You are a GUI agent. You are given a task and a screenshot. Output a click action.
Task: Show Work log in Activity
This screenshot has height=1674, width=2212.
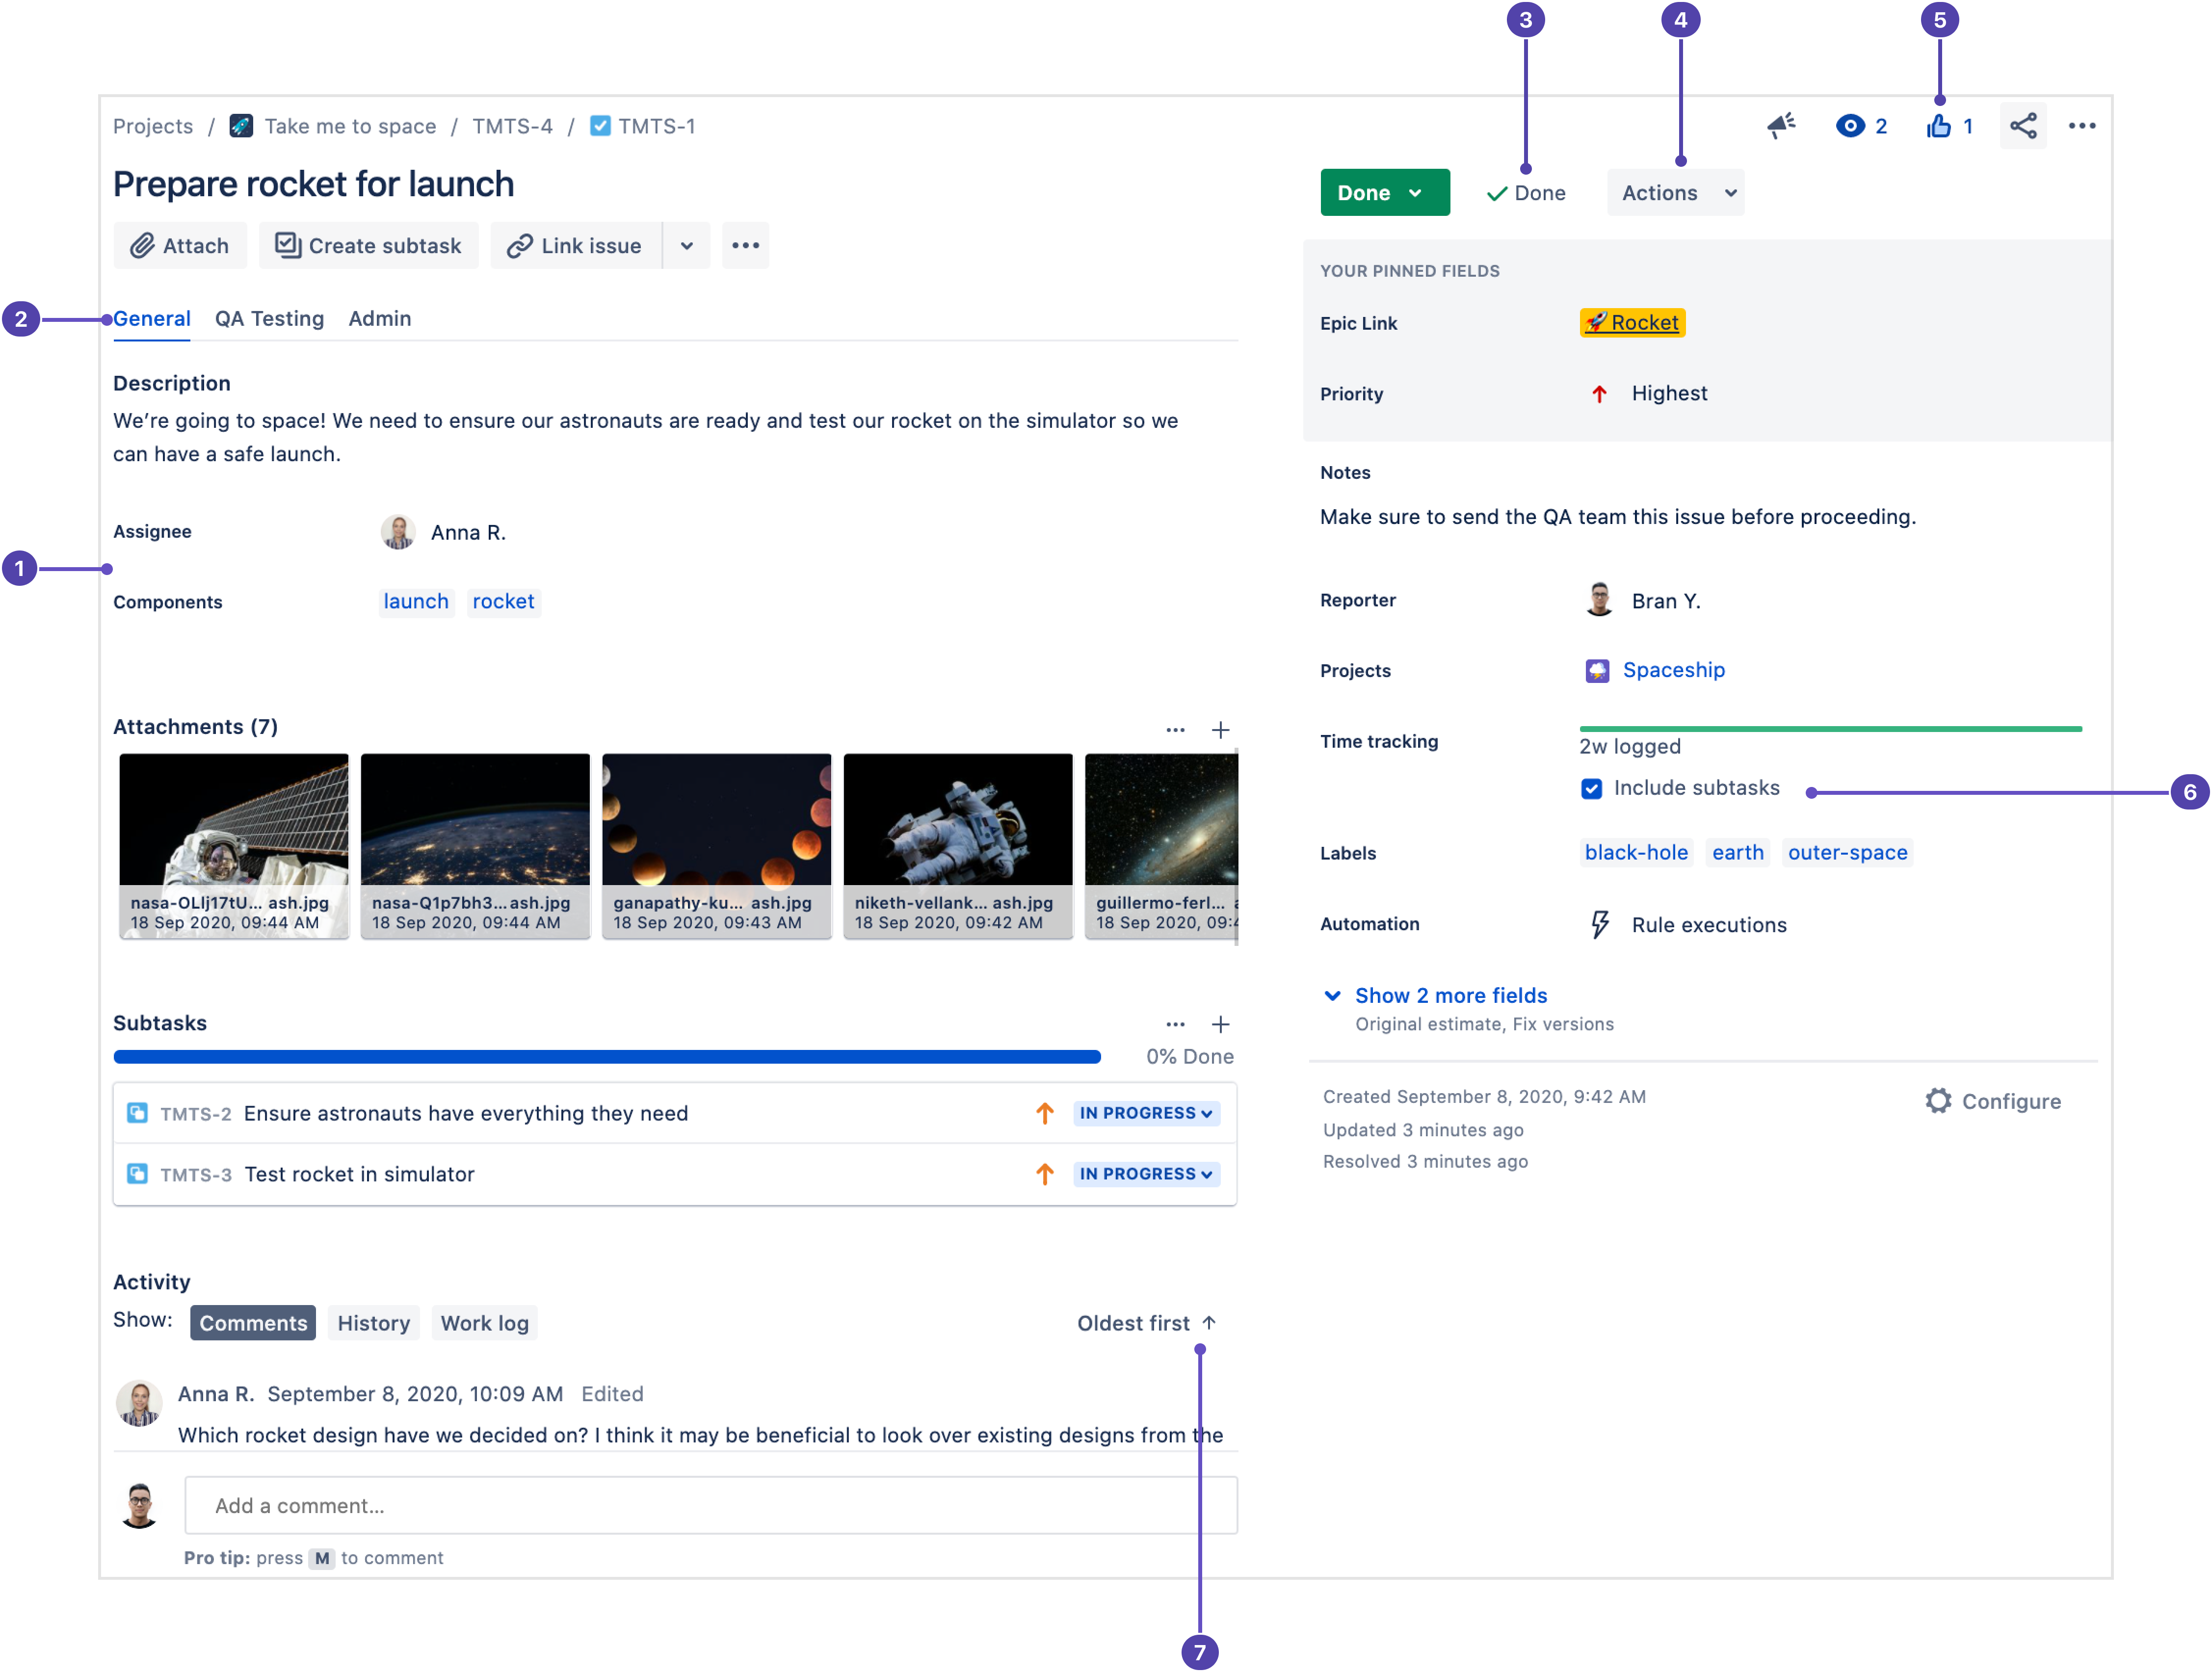click(x=485, y=1324)
